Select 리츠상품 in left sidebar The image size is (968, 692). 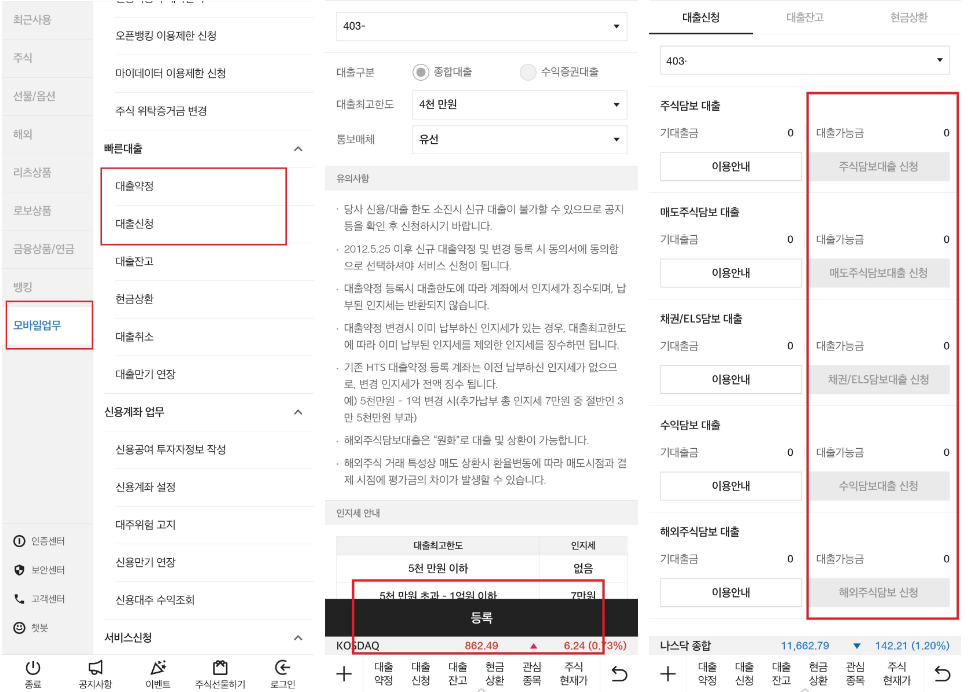tap(49, 172)
